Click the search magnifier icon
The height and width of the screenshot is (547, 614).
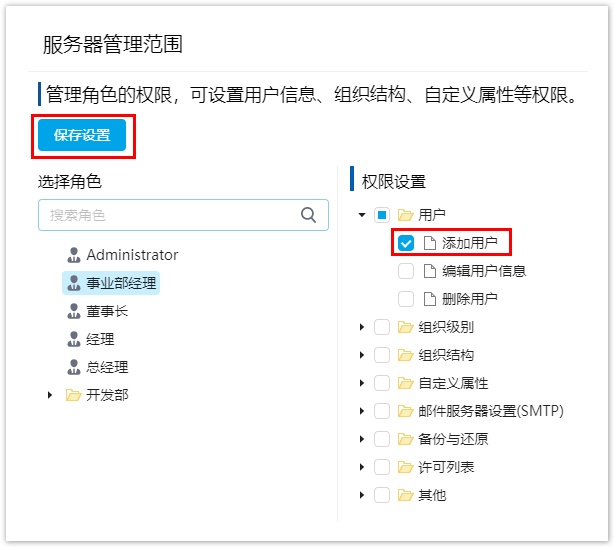coord(309,214)
